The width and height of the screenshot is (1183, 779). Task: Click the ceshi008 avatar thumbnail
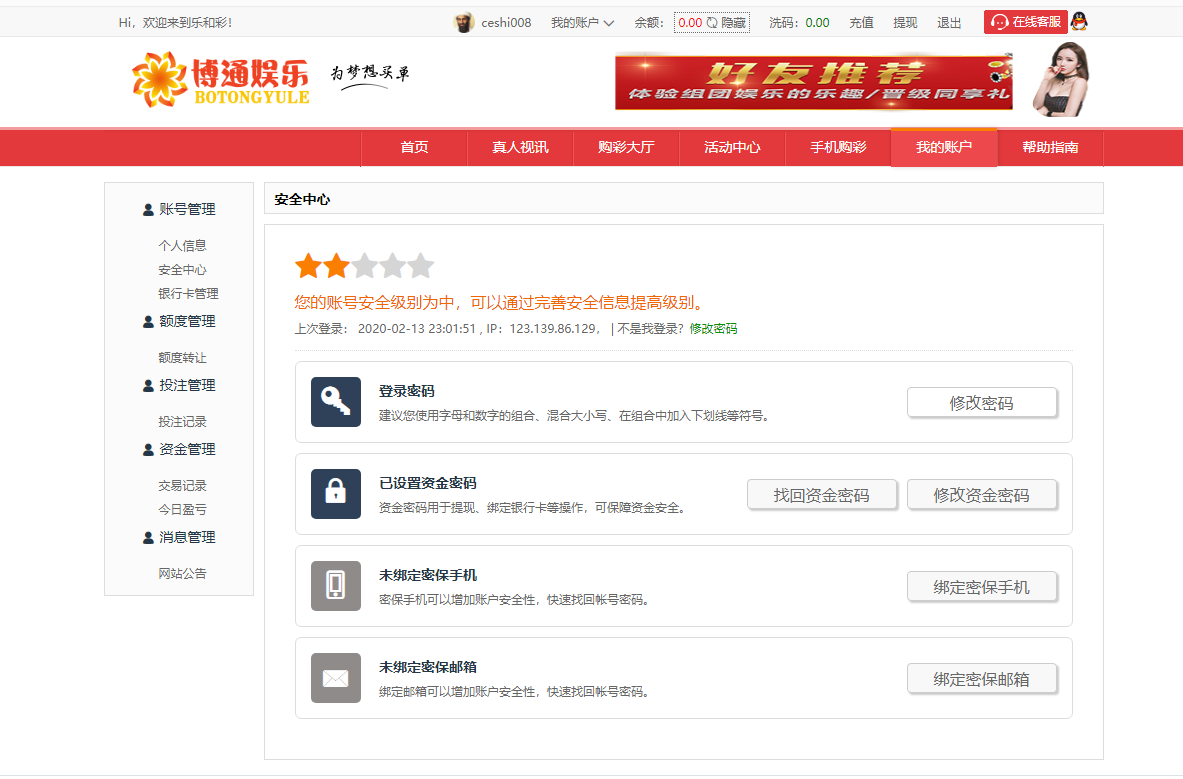[463, 21]
